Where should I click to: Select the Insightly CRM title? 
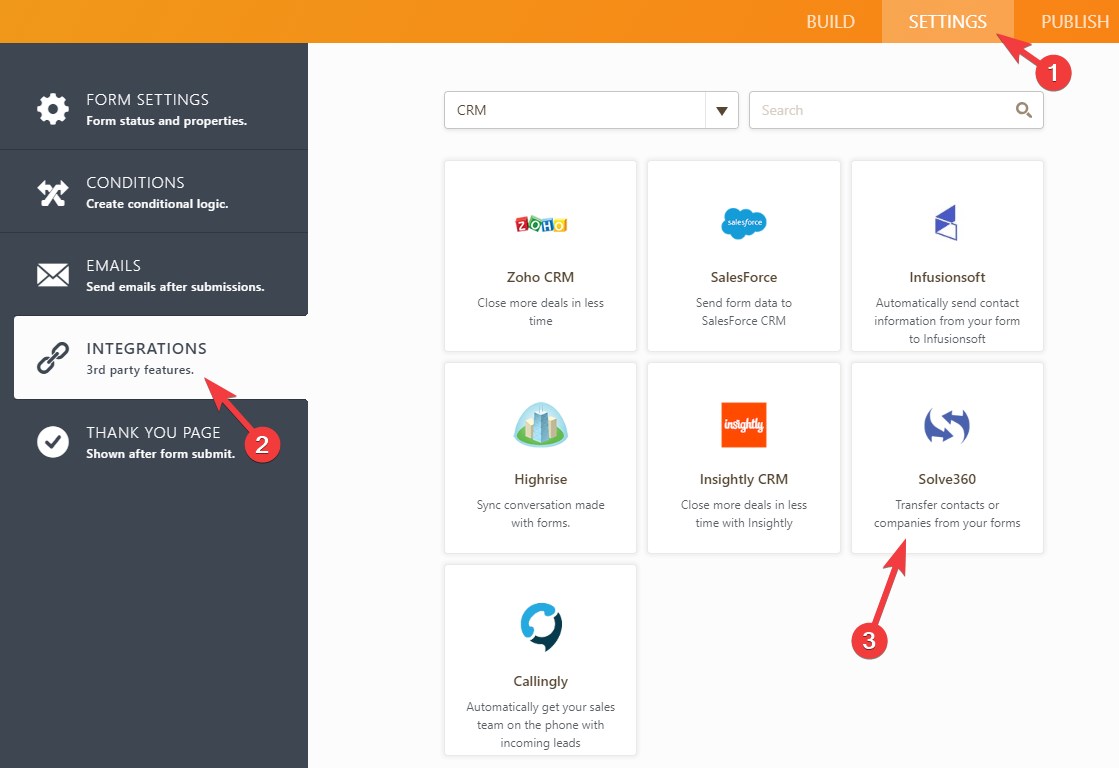coord(744,479)
